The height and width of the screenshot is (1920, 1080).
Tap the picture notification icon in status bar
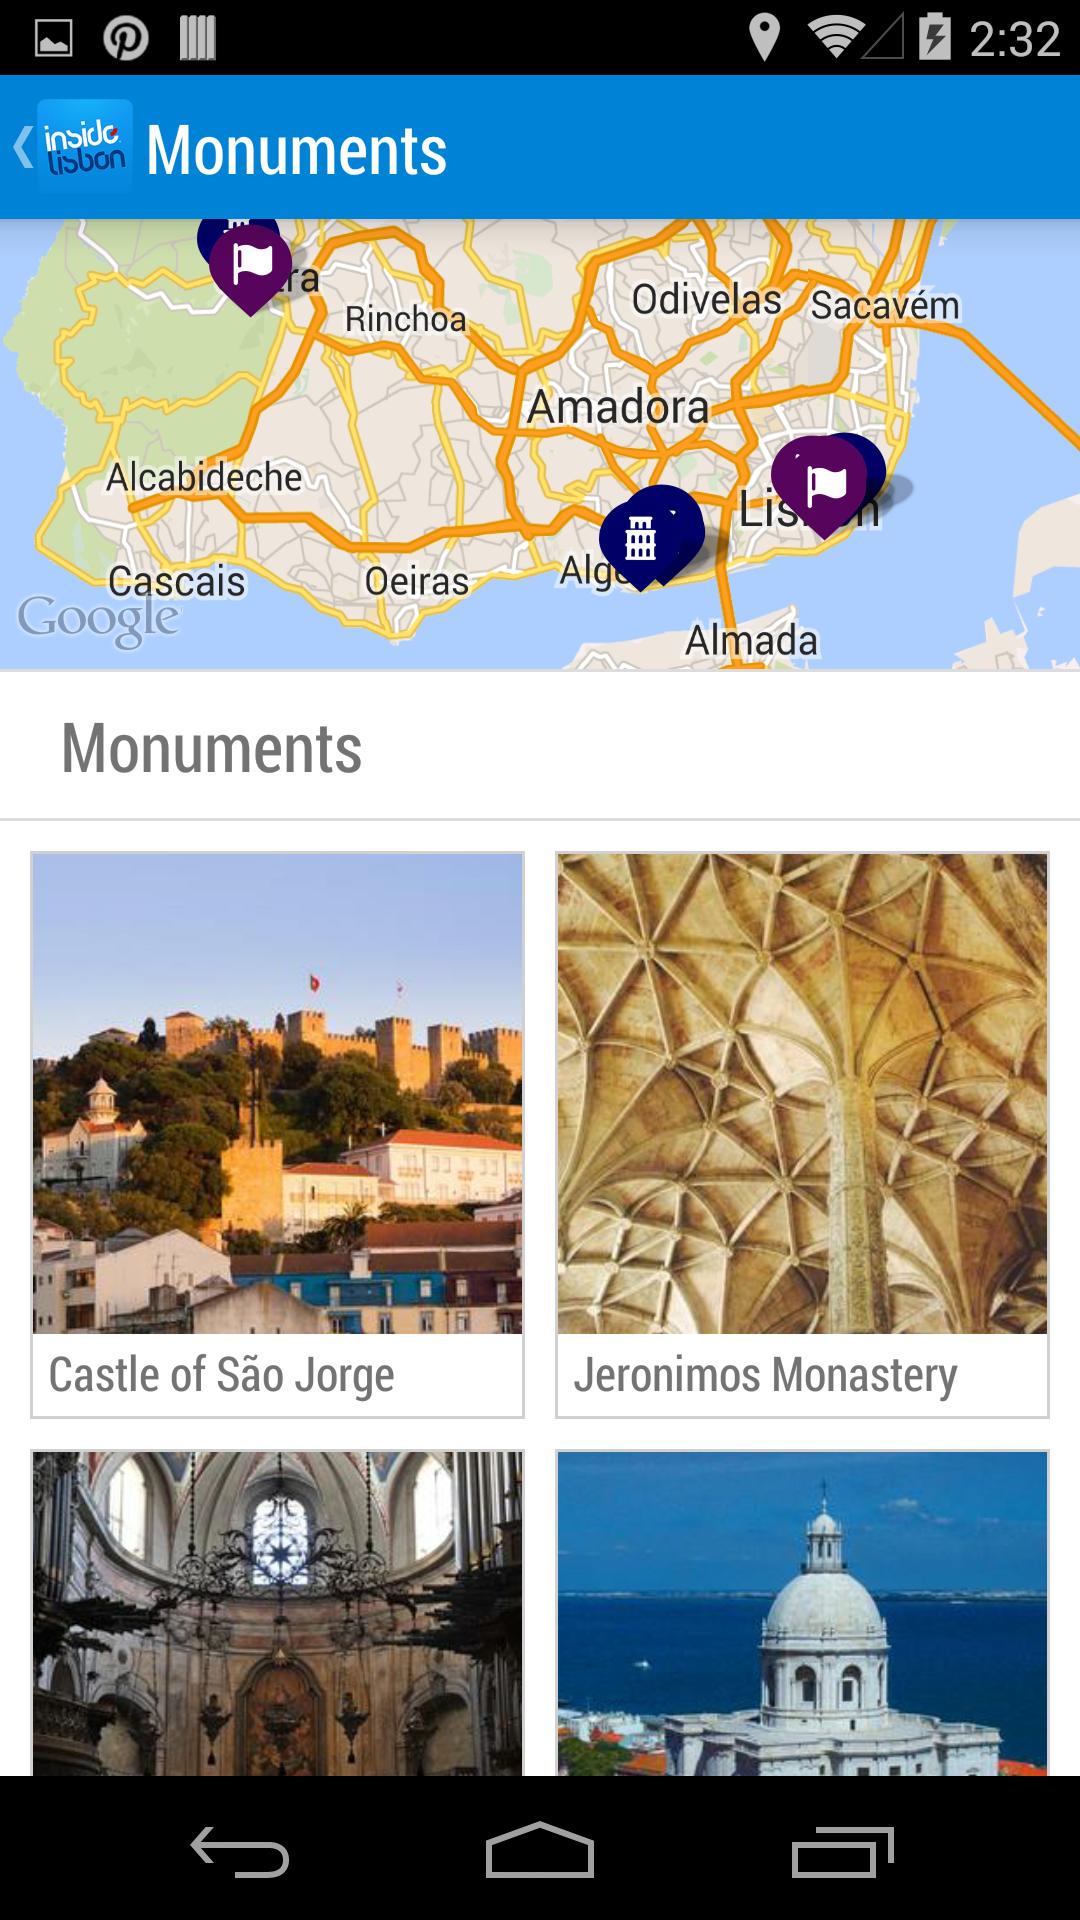(54, 39)
